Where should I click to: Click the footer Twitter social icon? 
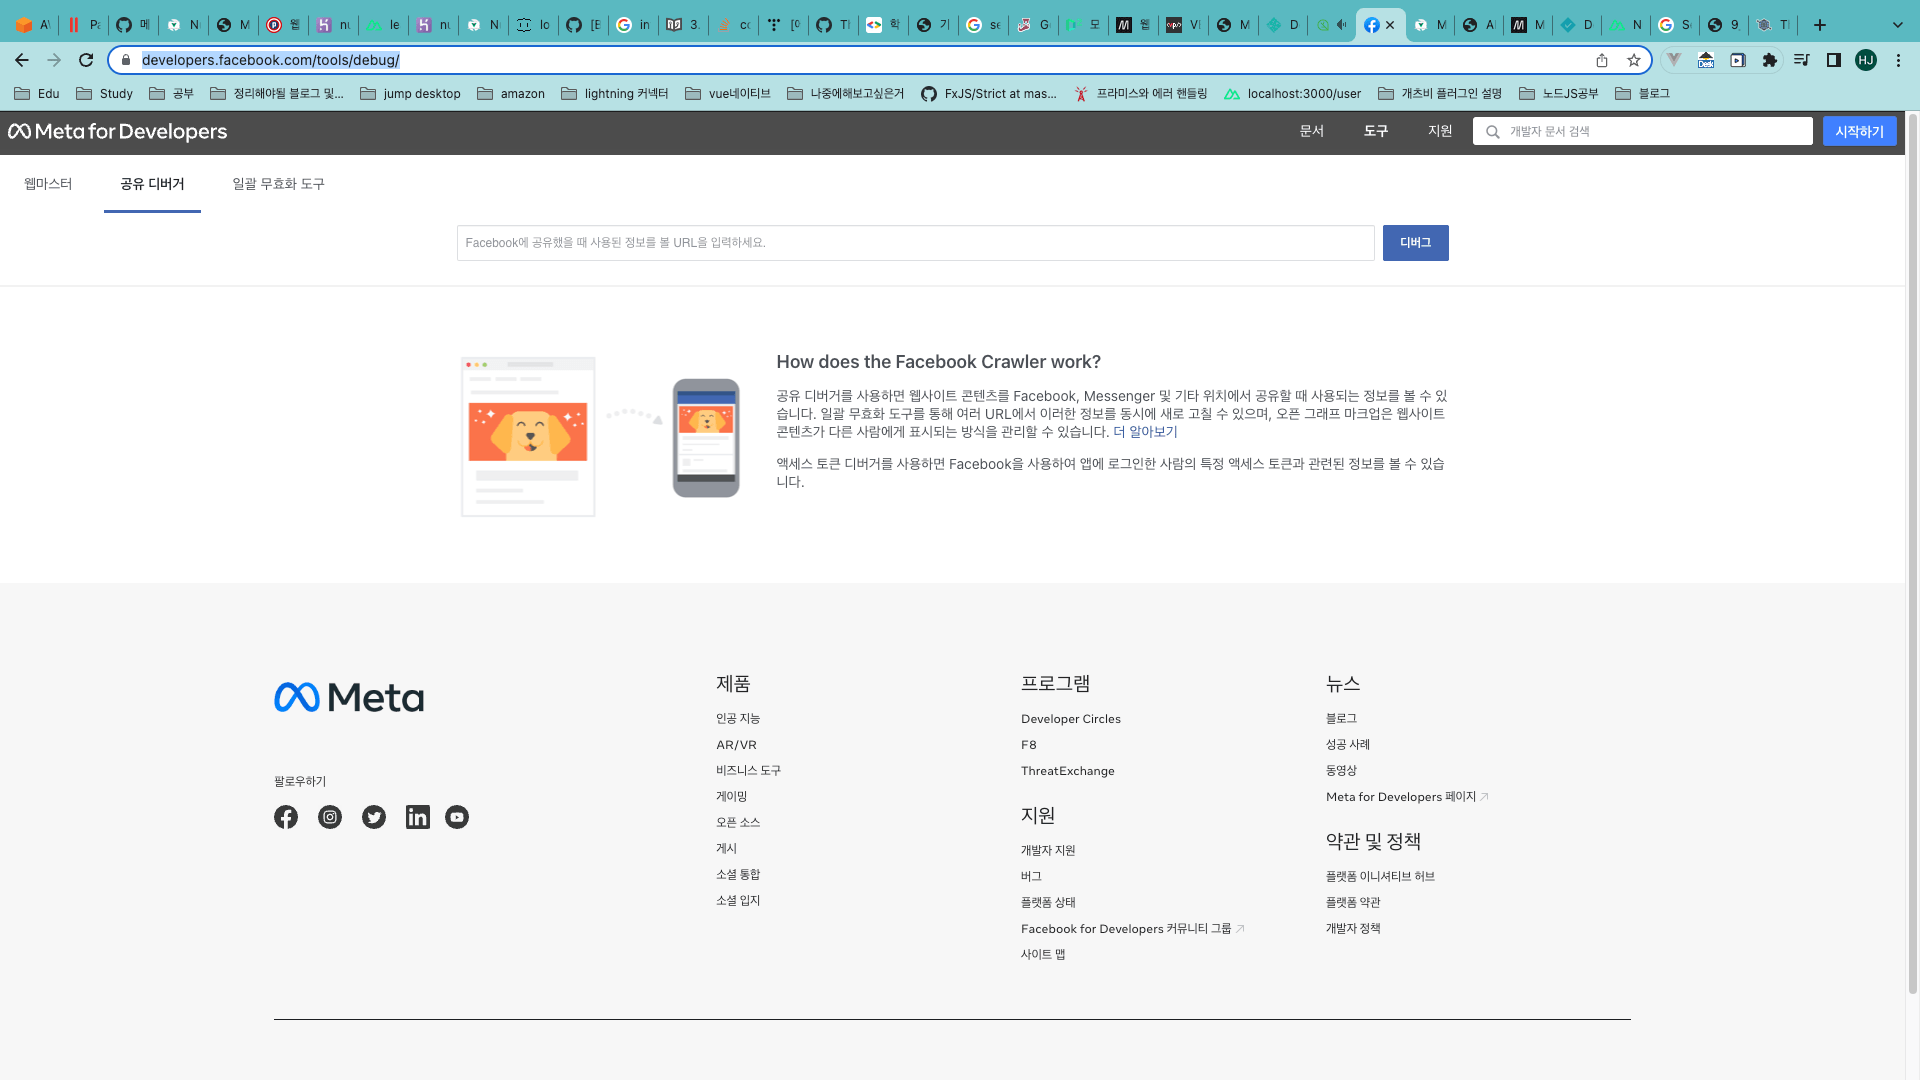click(374, 817)
